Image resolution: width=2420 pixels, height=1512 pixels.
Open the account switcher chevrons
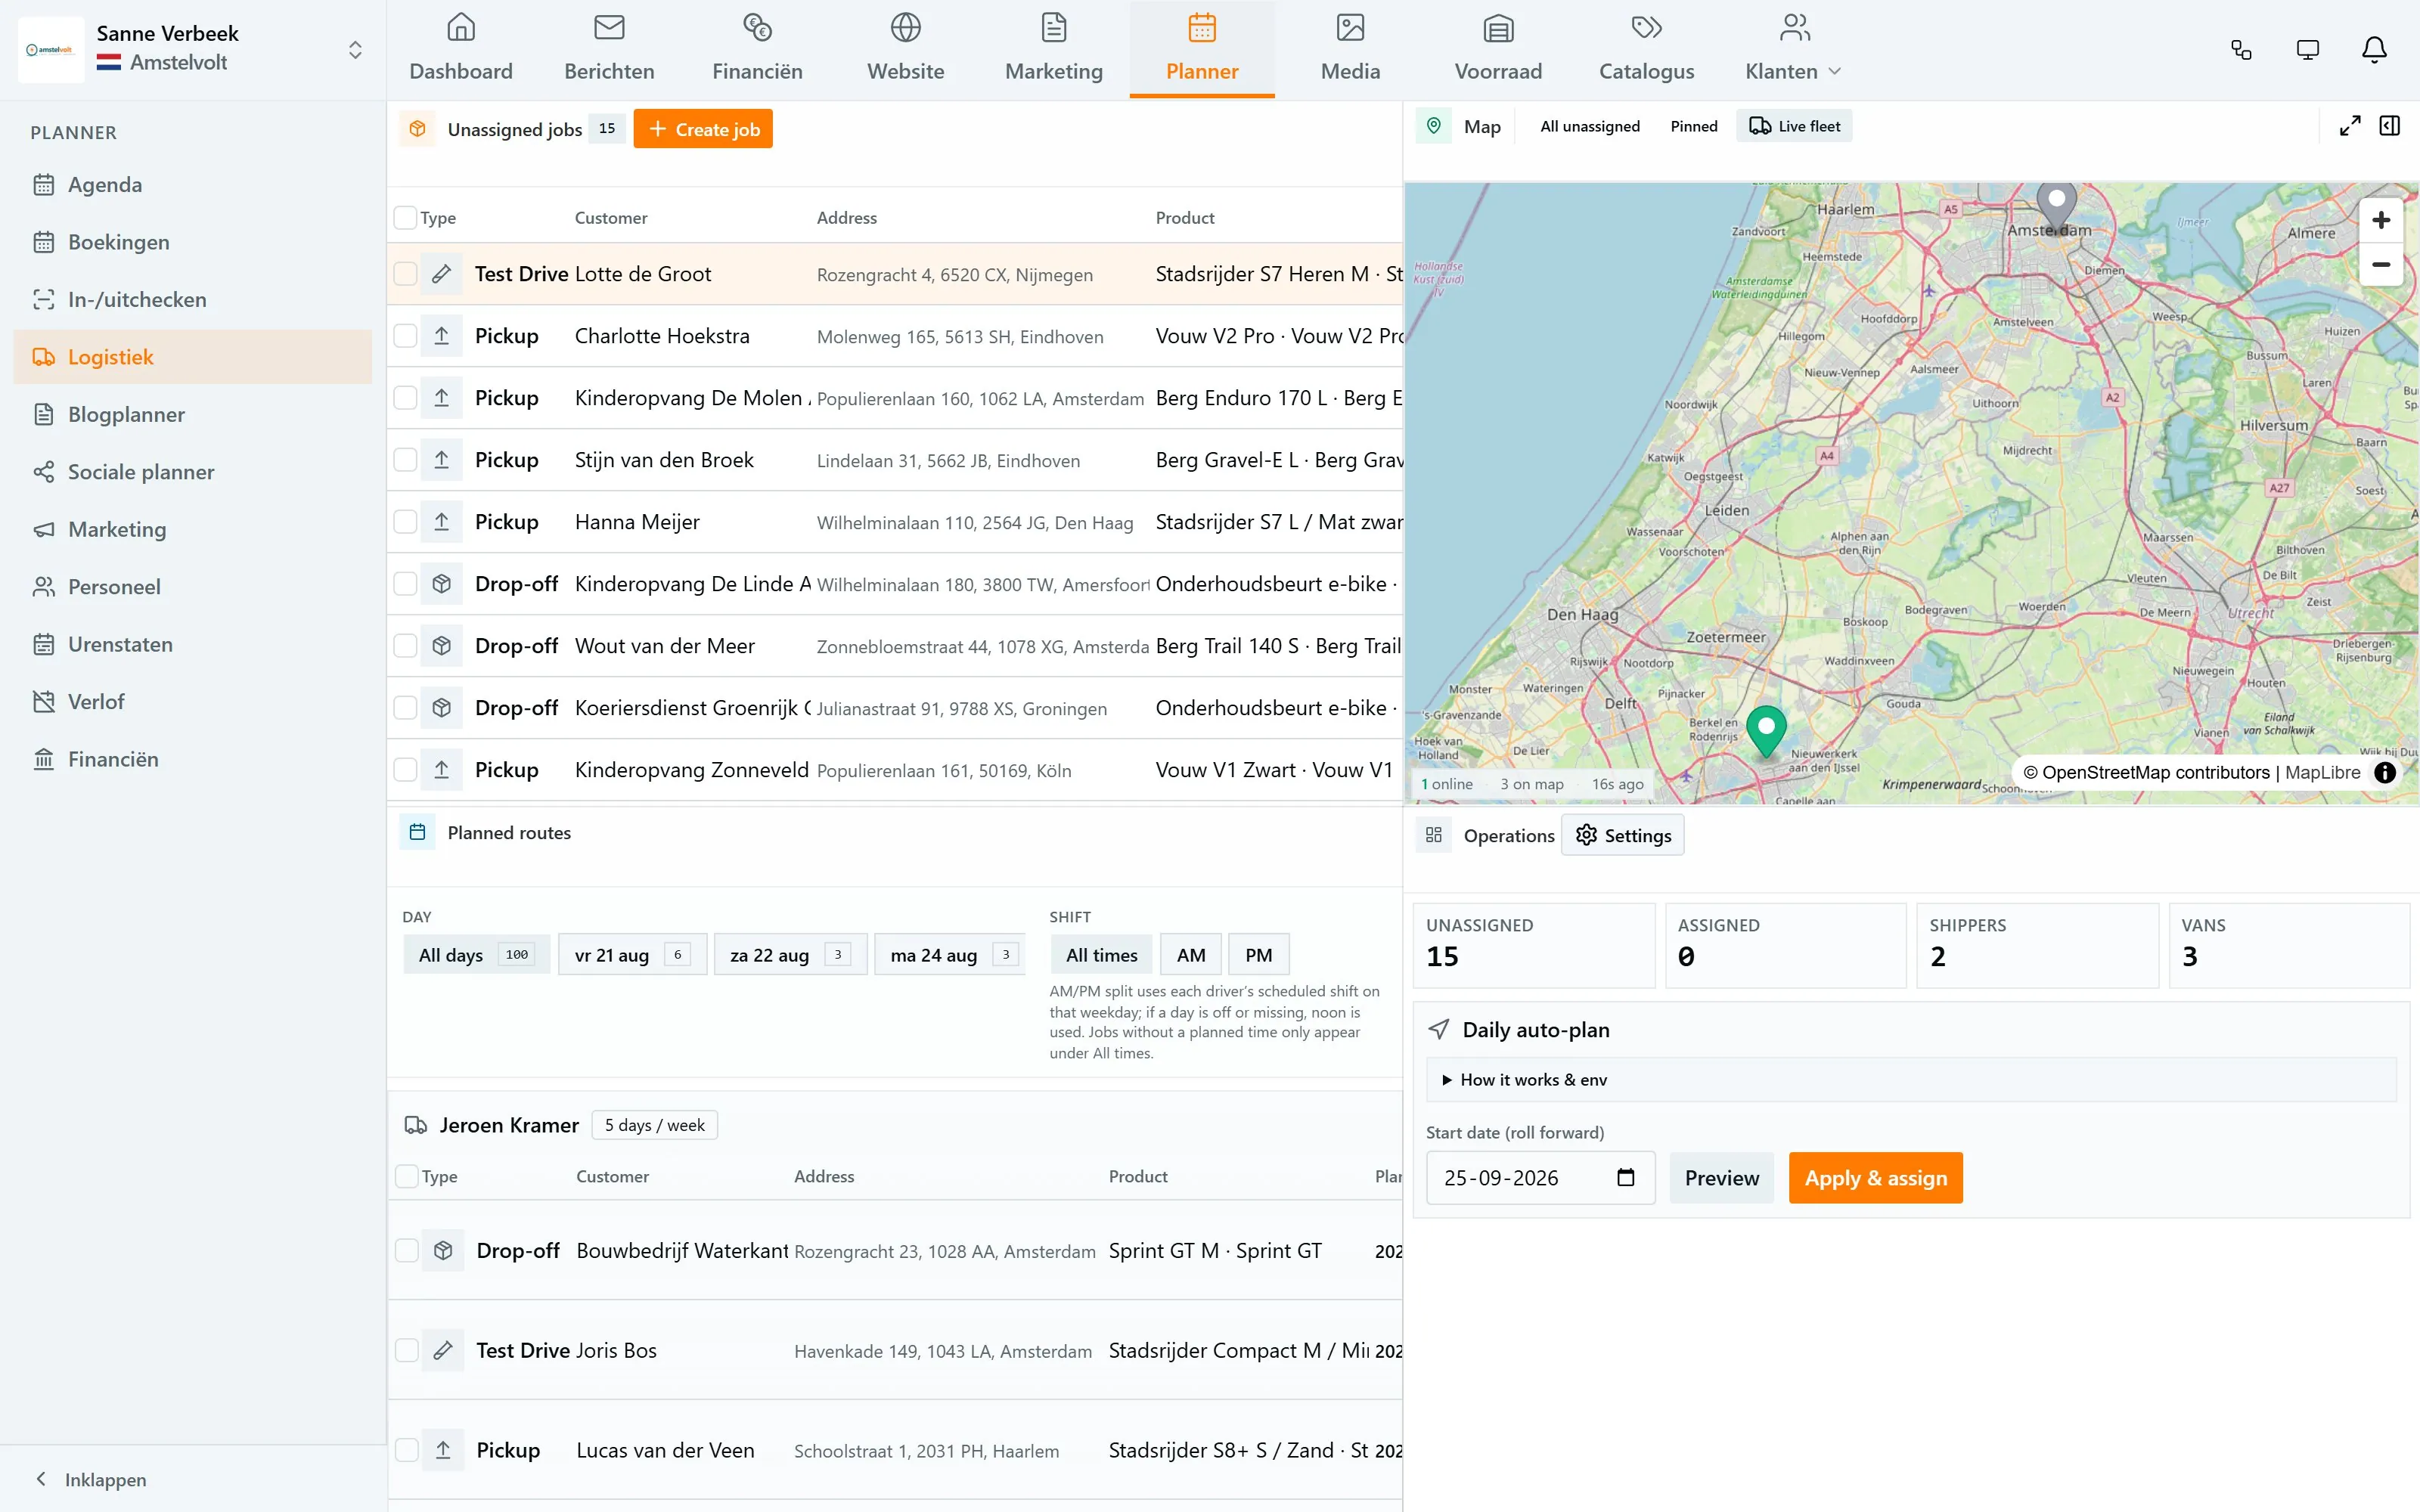354,50
